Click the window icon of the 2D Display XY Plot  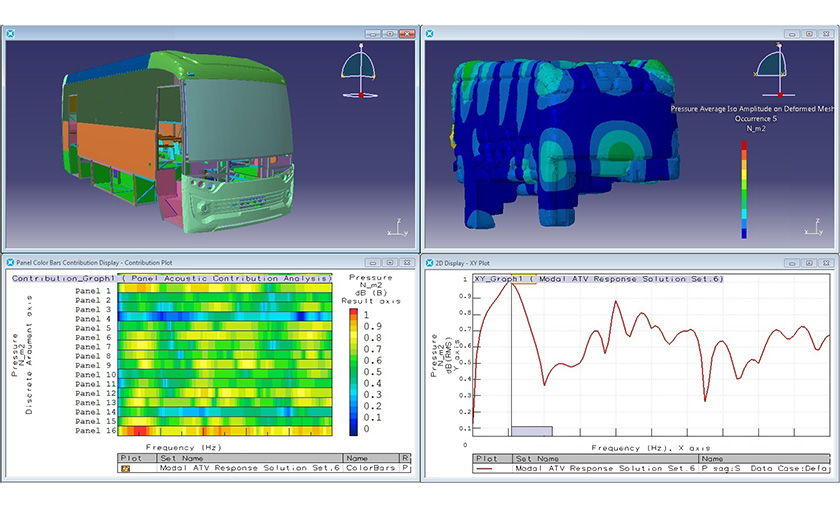pyautogui.click(x=431, y=260)
